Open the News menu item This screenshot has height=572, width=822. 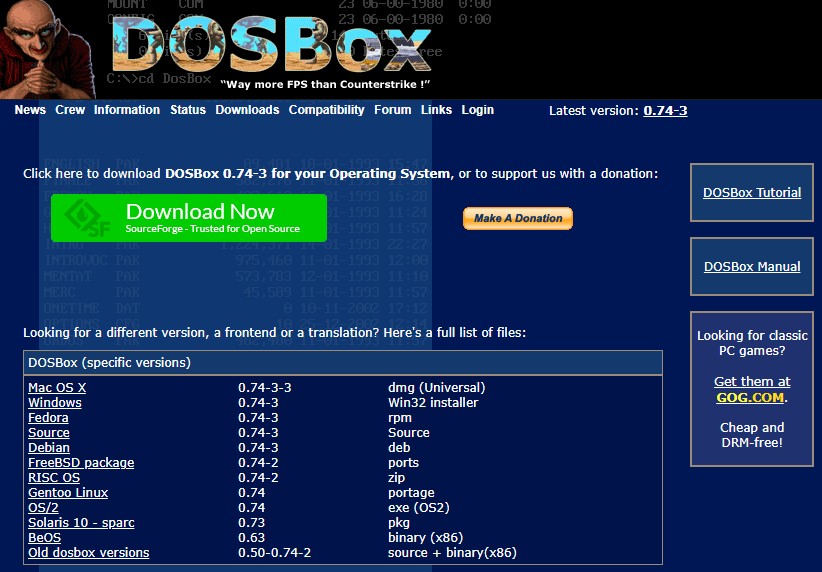30,110
